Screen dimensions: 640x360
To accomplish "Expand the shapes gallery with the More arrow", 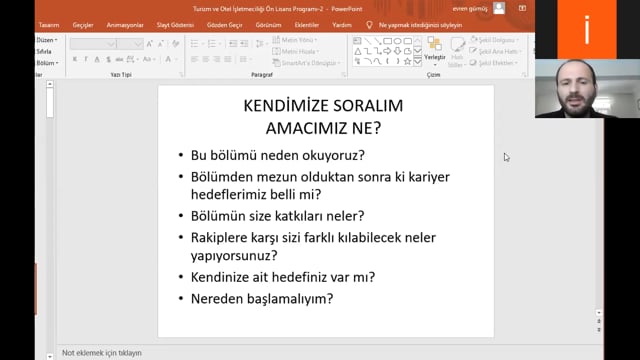I will click(x=418, y=62).
